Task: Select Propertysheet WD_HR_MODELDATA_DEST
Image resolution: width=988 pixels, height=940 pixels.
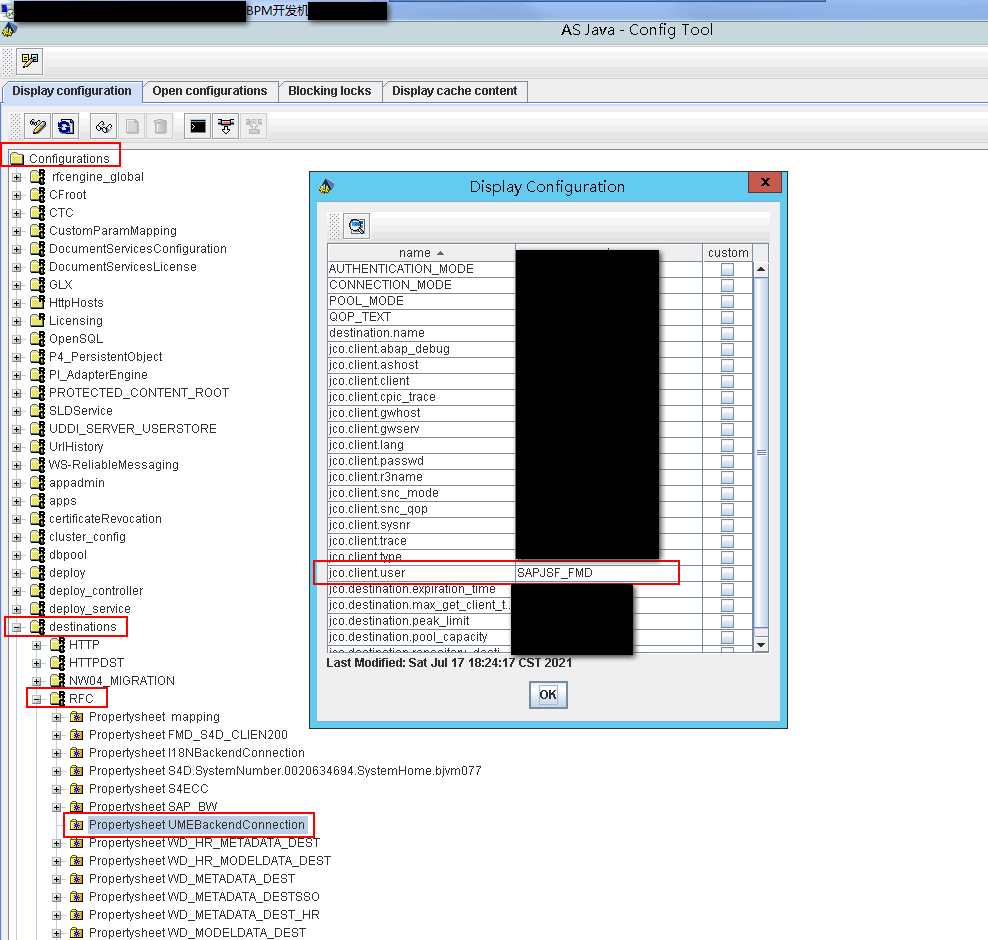Action: [210, 861]
